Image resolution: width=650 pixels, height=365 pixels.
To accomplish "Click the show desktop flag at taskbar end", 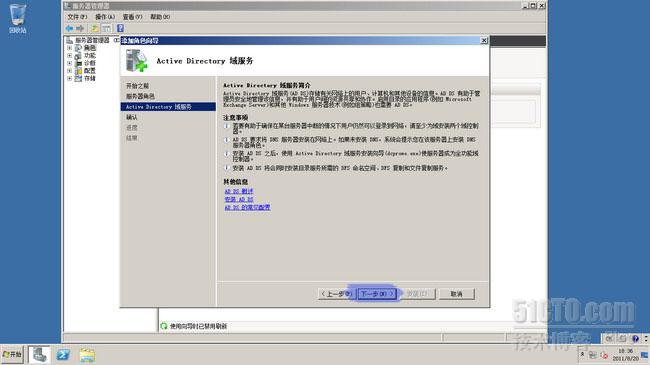I will pyautogui.click(x=645, y=355).
